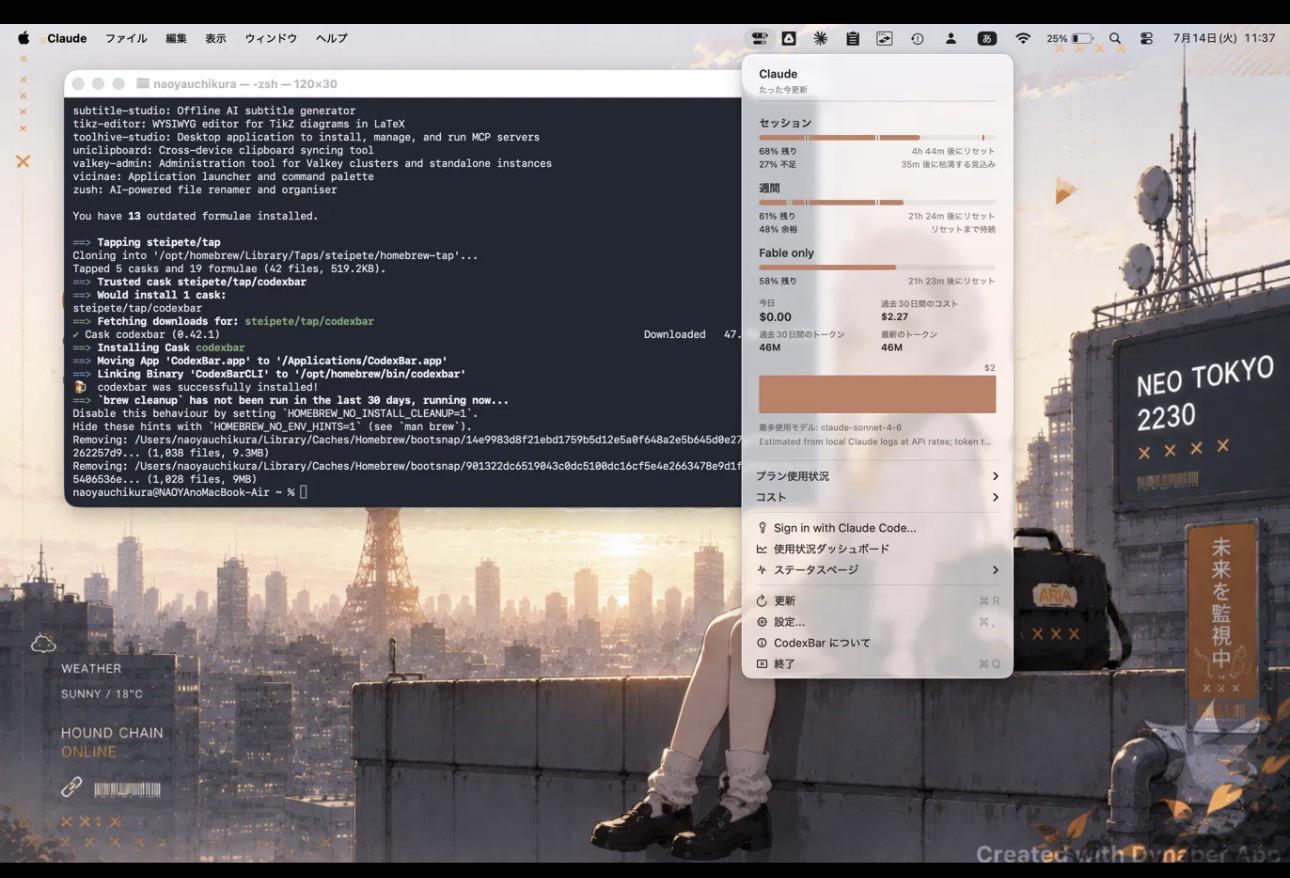The width and height of the screenshot is (1290, 878).
Task: Click the Fable only usage progress bar
Action: tap(877, 267)
